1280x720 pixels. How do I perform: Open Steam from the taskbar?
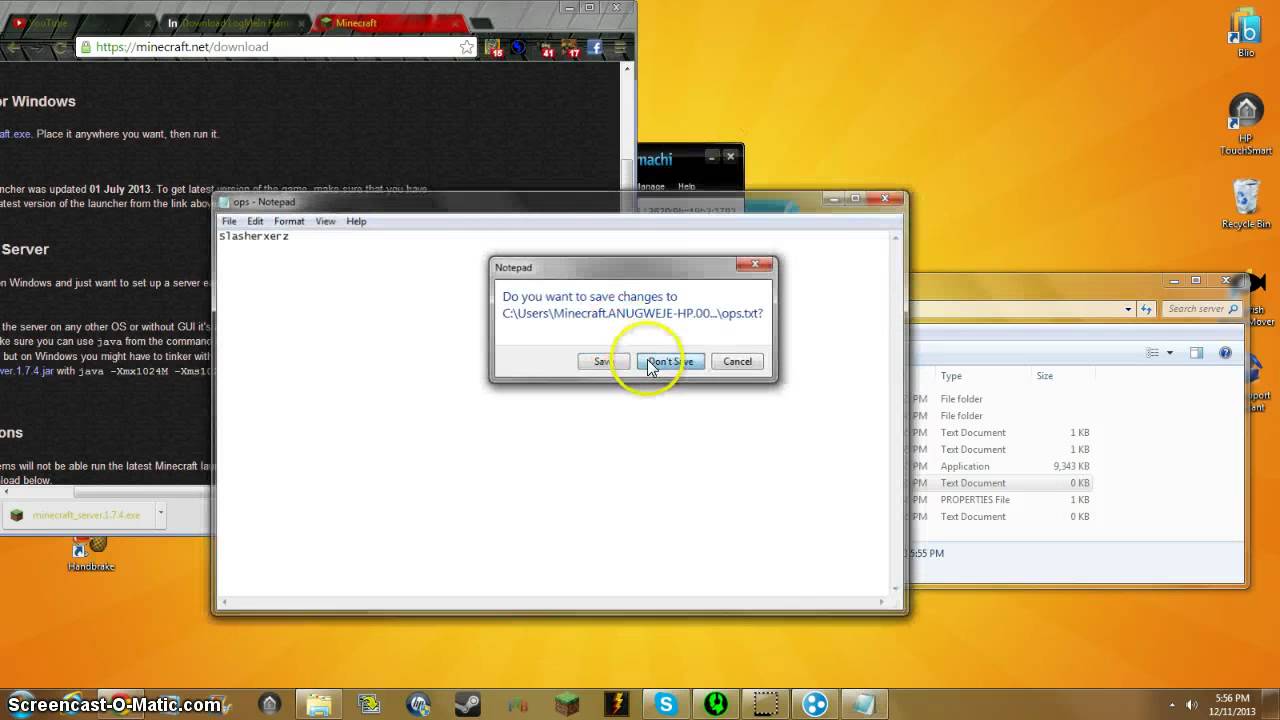point(468,704)
